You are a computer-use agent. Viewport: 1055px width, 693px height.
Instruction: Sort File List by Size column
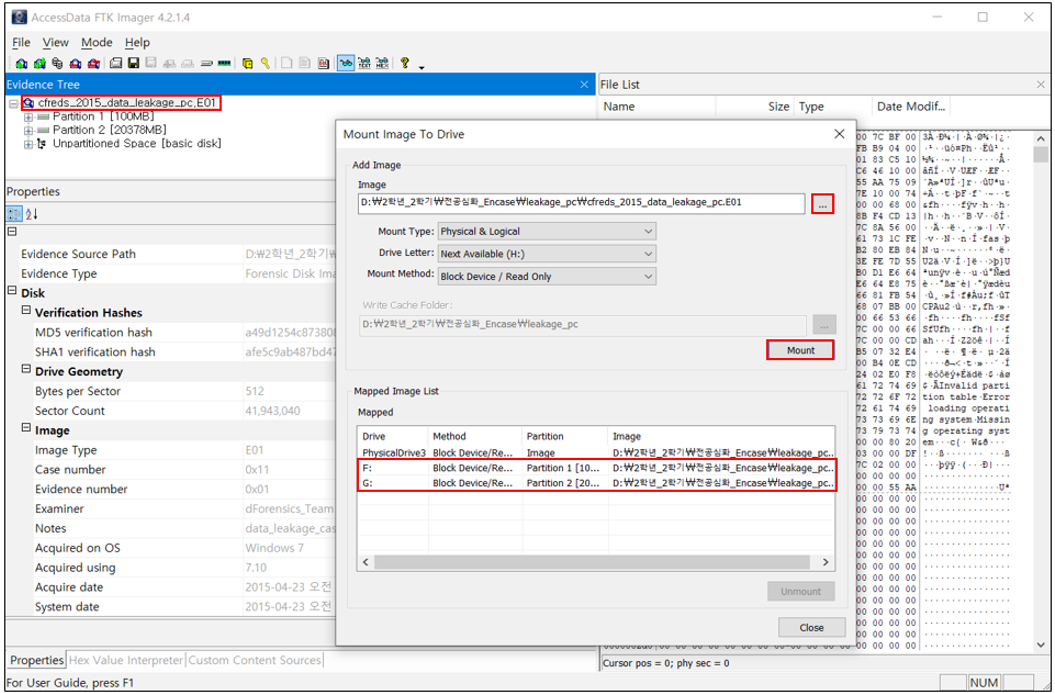(755, 106)
